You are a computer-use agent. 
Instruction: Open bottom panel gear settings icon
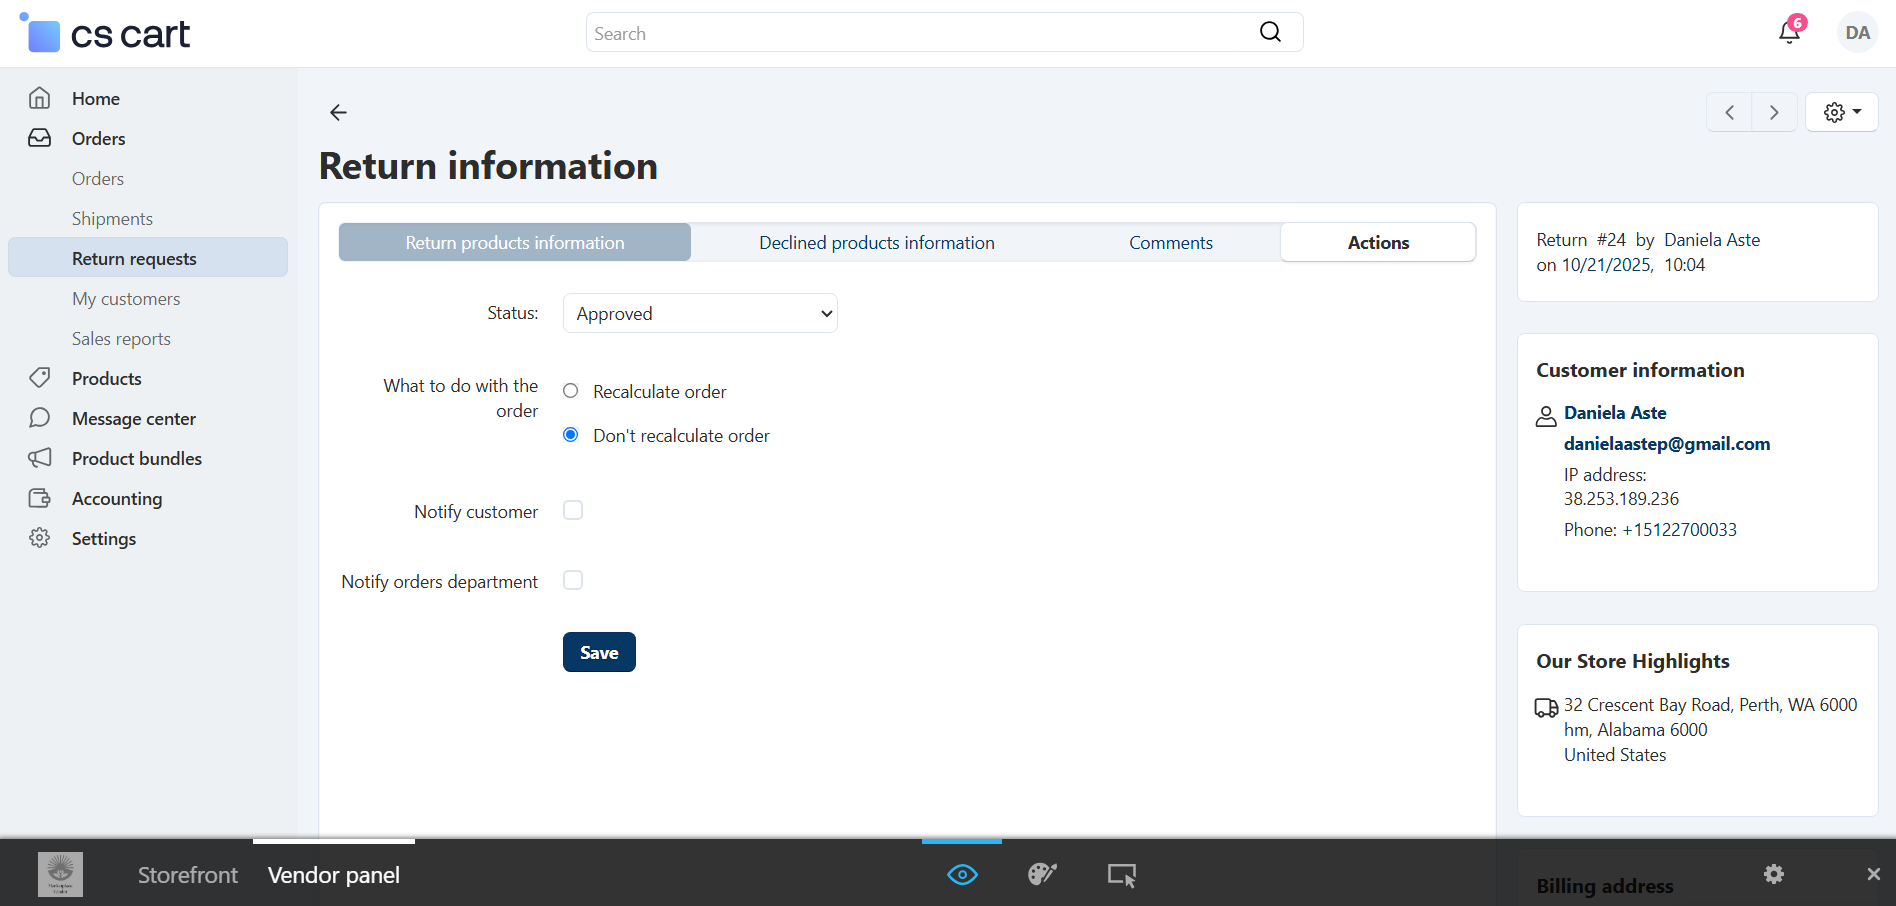[x=1774, y=874]
